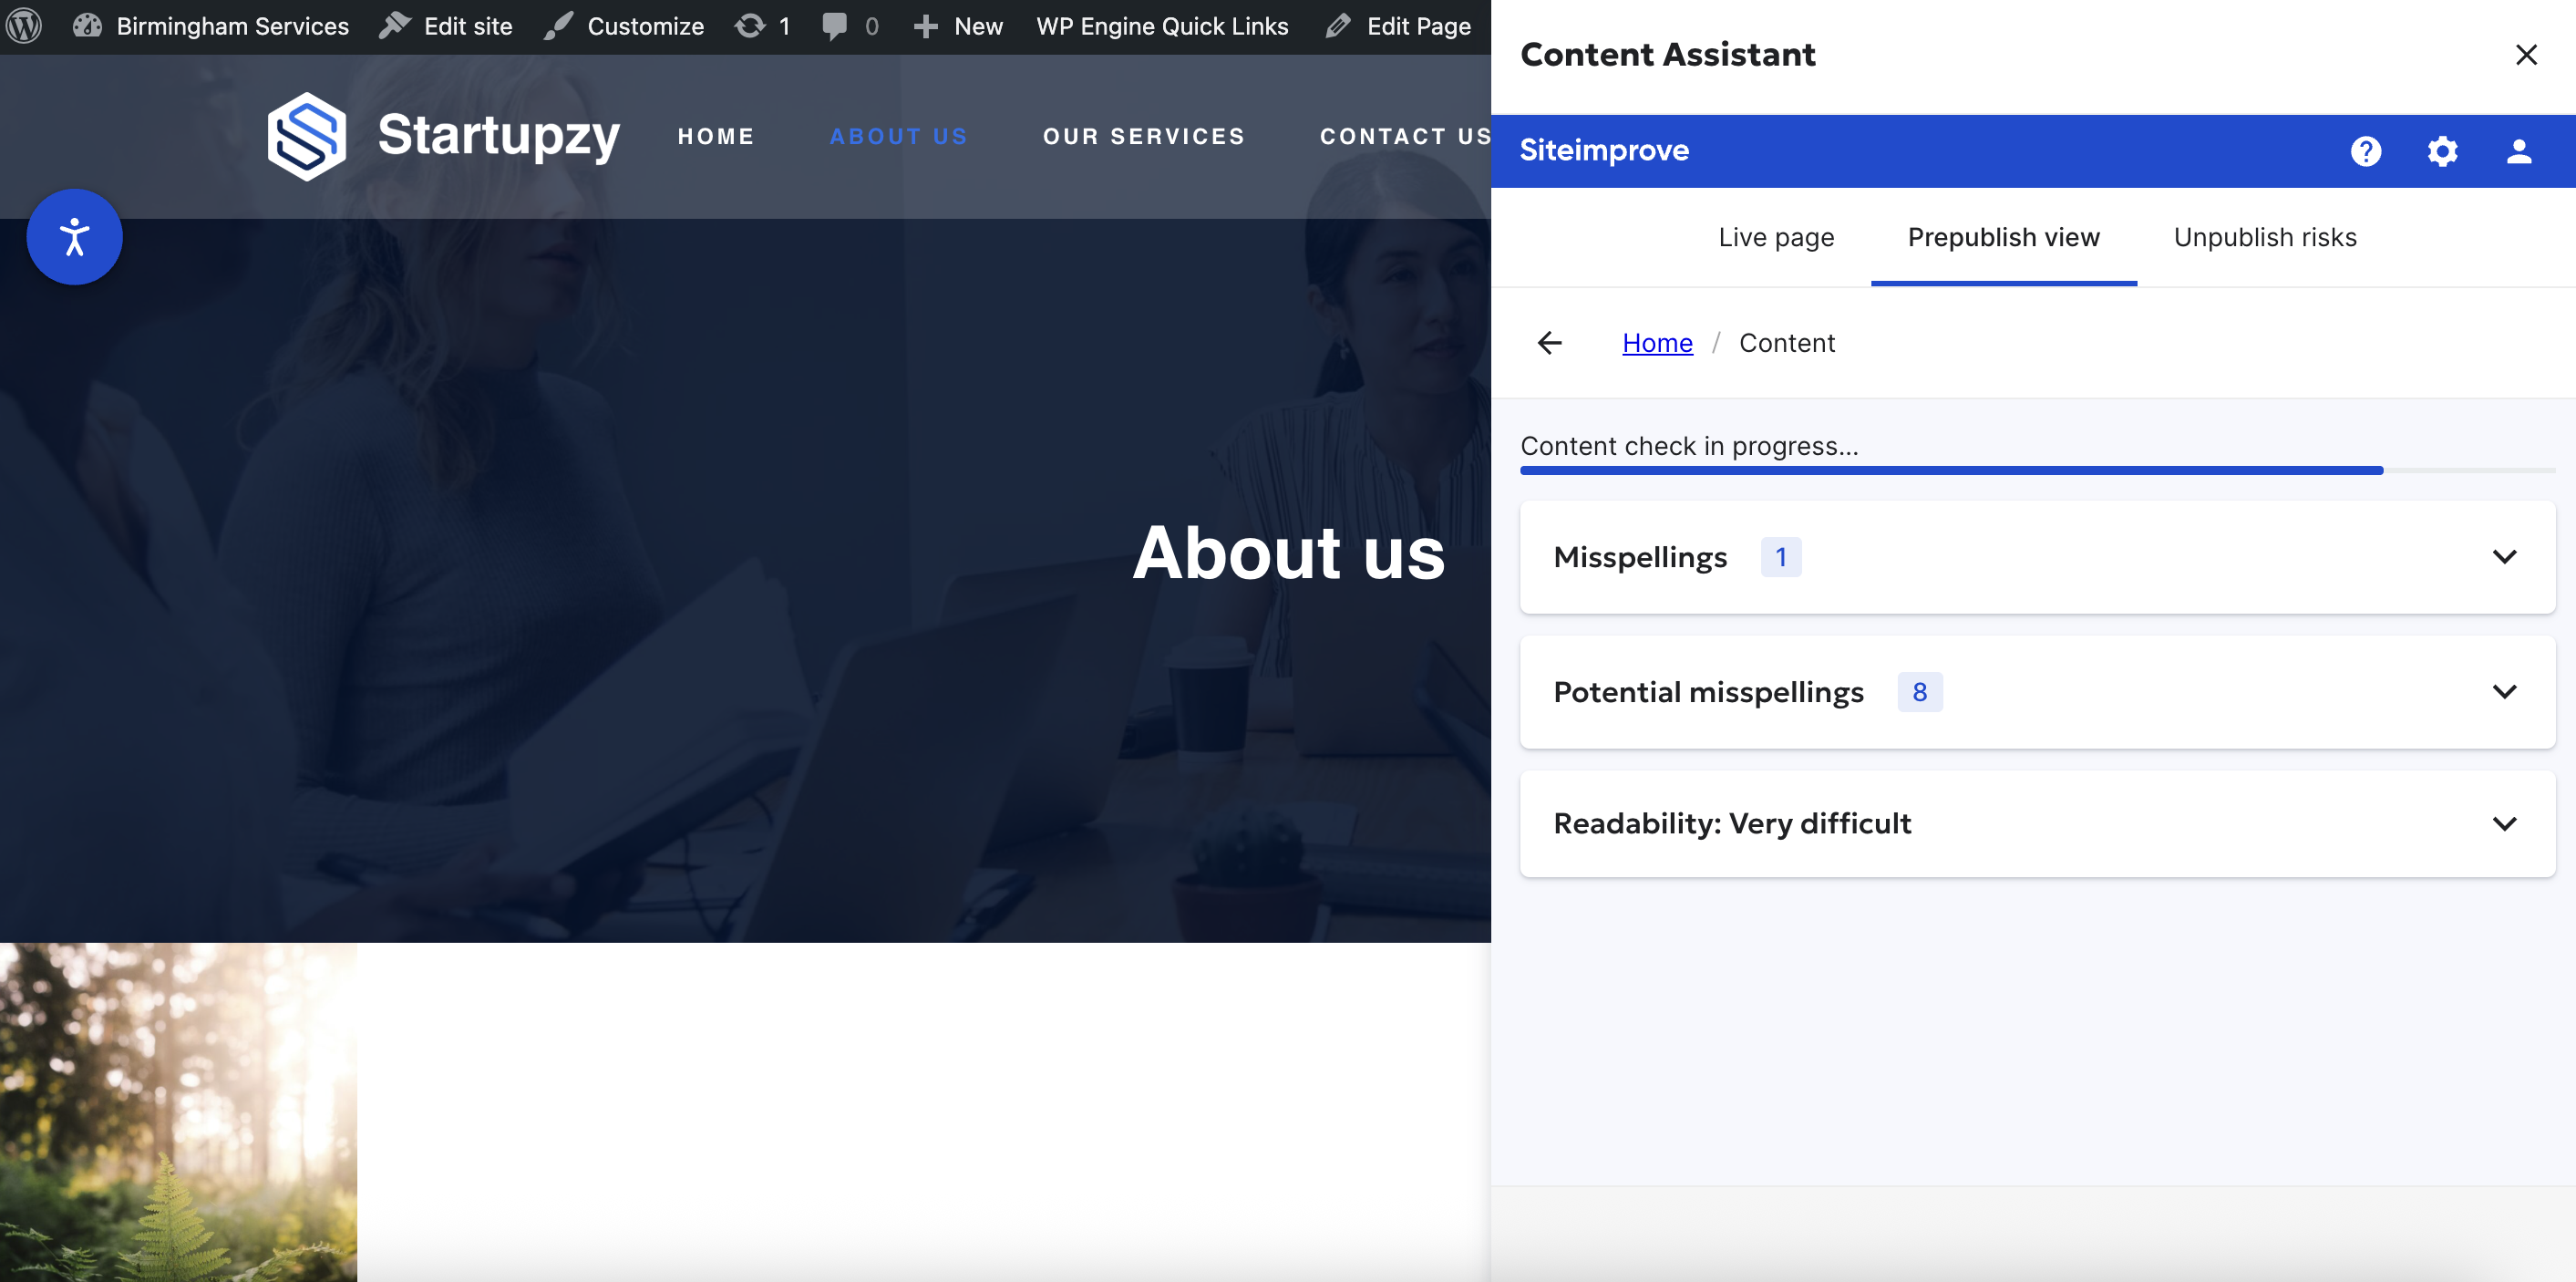Click the back arrow beside Home breadcrumb
The width and height of the screenshot is (2576, 1282).
pos(1549,343)
